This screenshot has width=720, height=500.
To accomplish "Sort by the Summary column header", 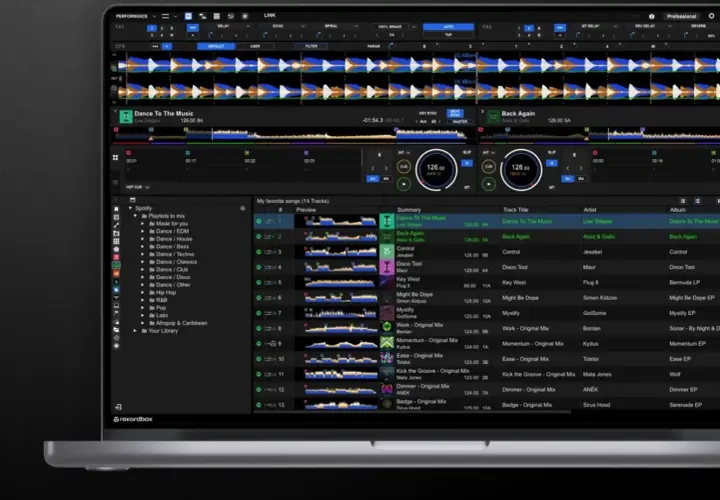I will point(409,210).
